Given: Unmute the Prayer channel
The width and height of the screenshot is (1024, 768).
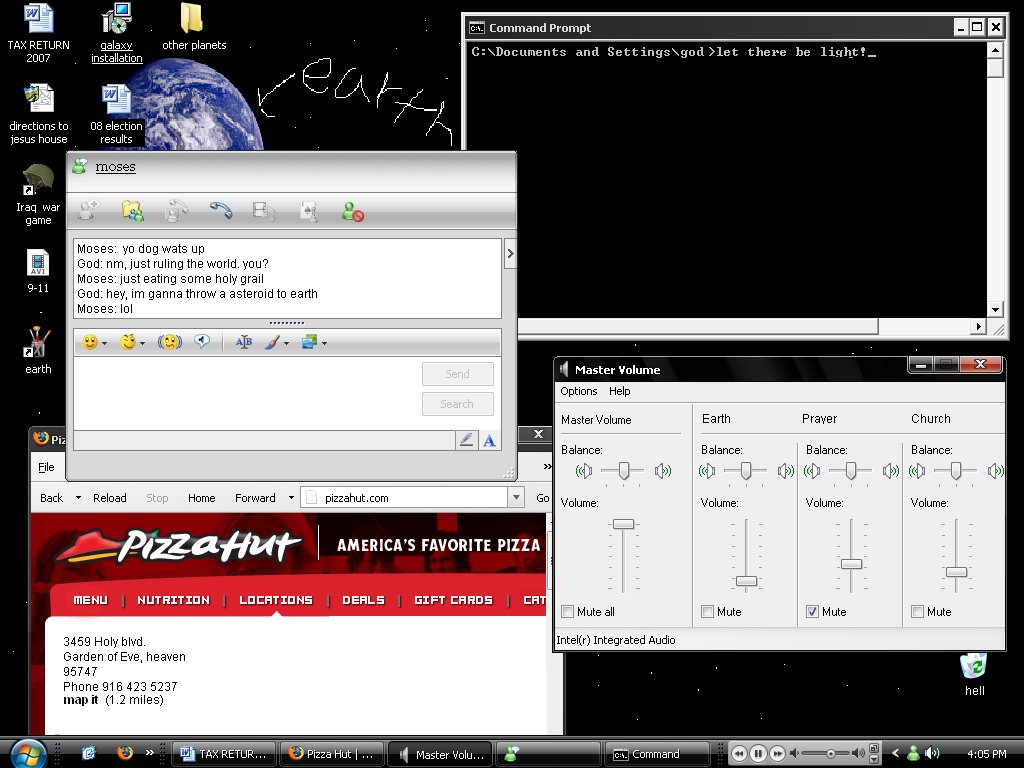Looking at the screenshot, I should pyautogui.click(x=813, y=612).
